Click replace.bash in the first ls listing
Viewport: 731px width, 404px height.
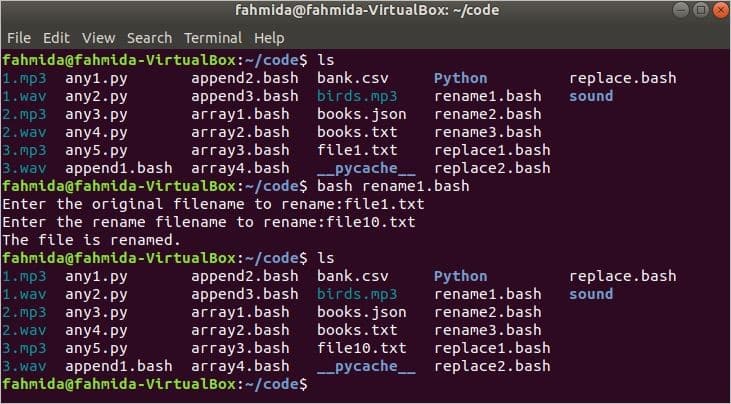(x=622, y=78)
